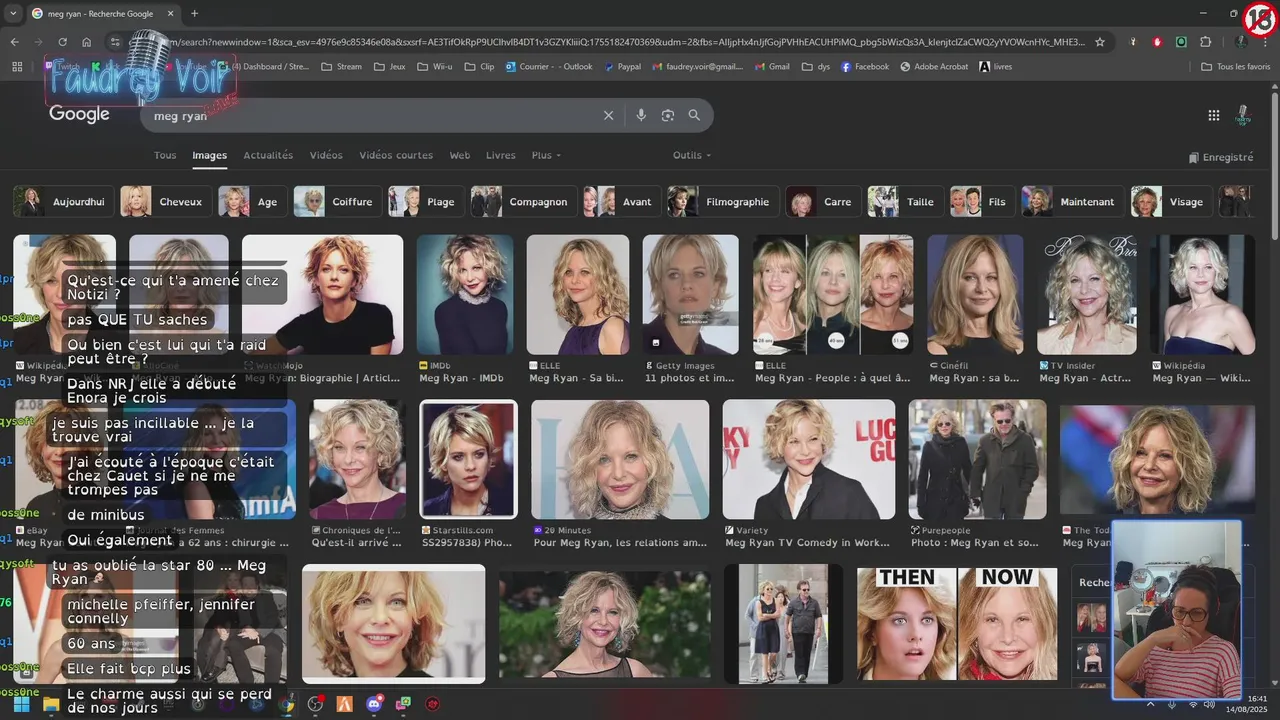Viewport: 1280px width, 720px height.
Task: Go back with the browser back arrow
Action: pos(14,42)
